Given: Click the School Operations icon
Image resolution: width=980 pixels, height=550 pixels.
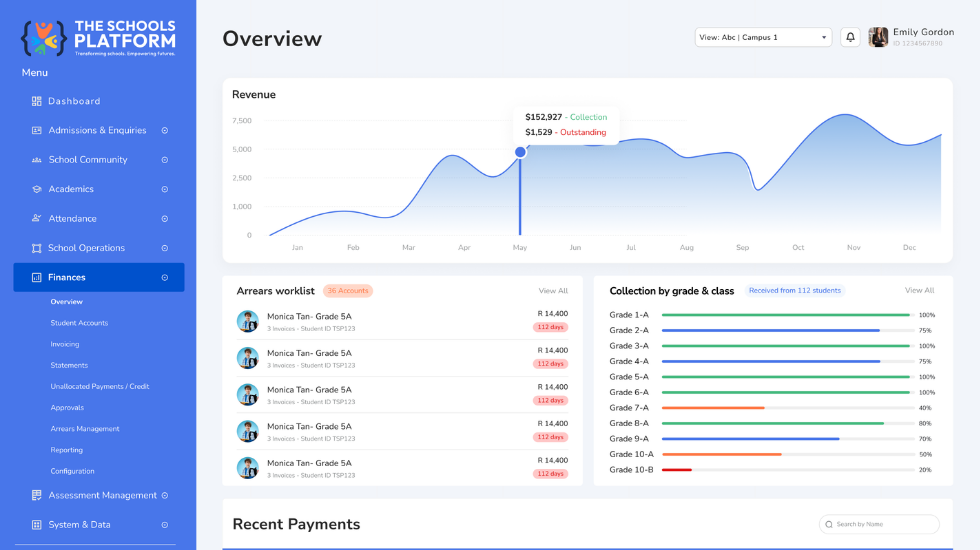Looking at the screenshot, I should click(36, 248).
